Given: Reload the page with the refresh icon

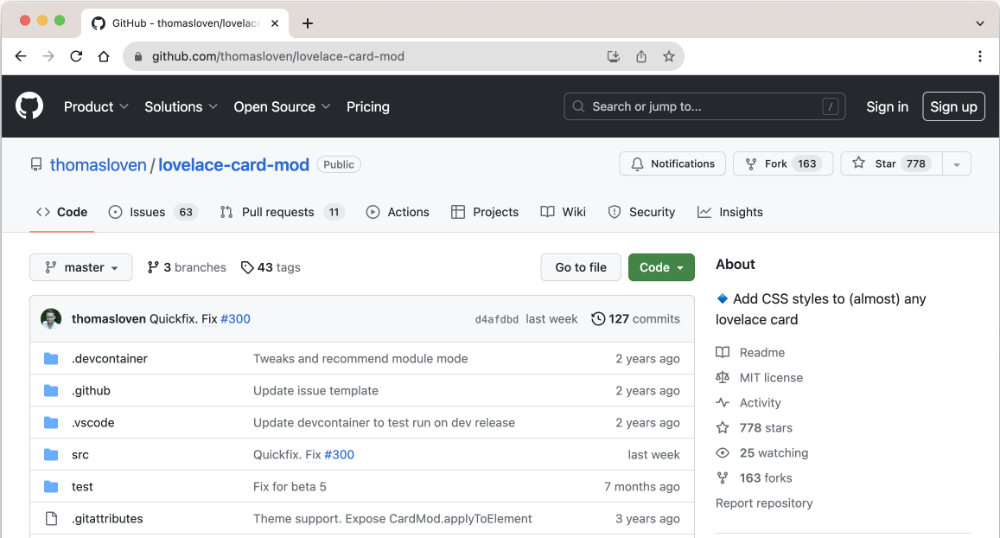Looking at the screenshot, I should pyautogui.click(x=76, y=56).
